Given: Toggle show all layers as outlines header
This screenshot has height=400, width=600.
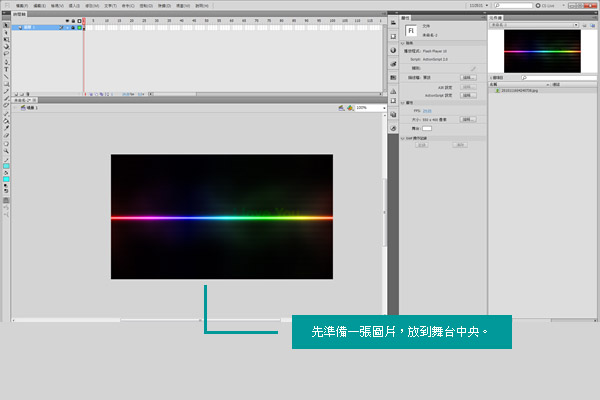Looking at the screenshot, I should point(79,21).
